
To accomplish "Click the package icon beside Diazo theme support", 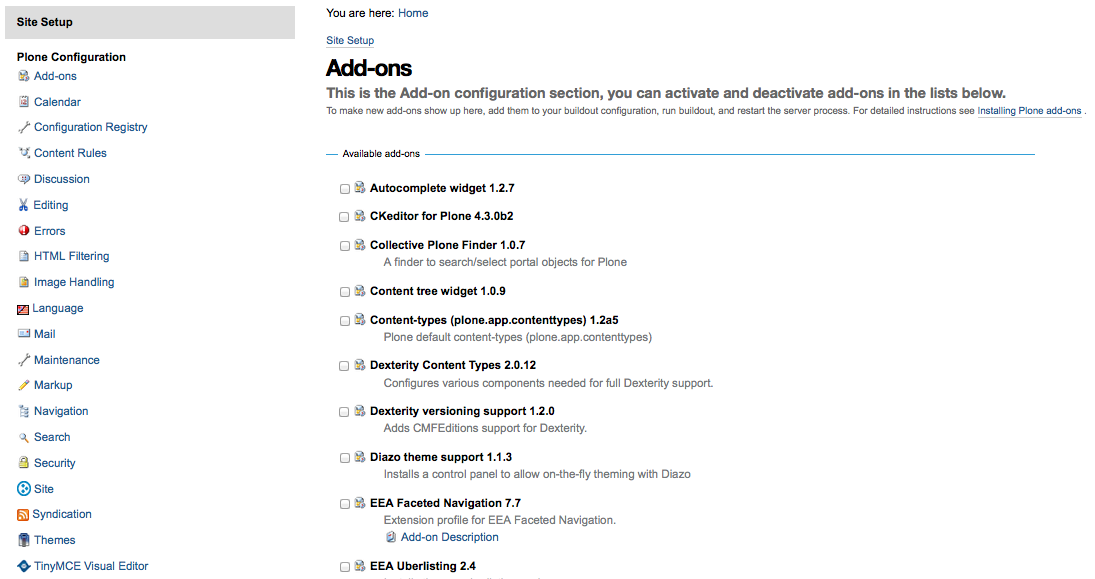I will [360, 456].
